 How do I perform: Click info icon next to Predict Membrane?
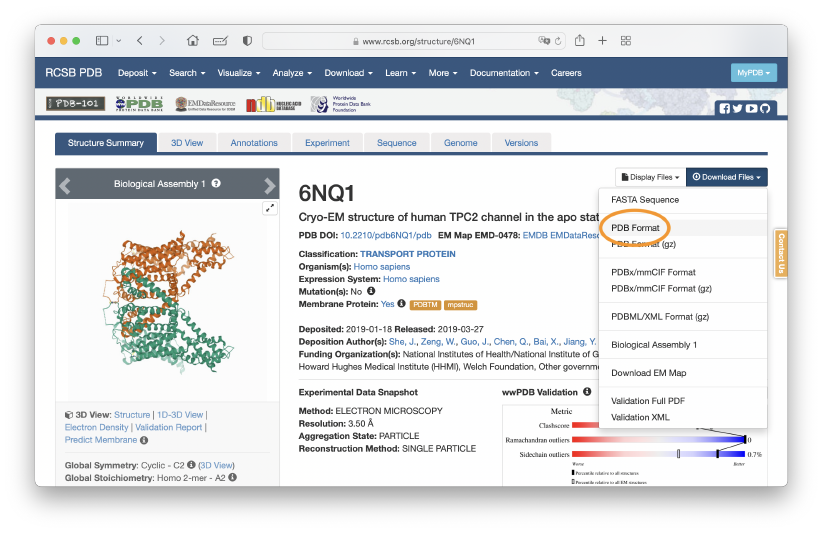(144, 440)
